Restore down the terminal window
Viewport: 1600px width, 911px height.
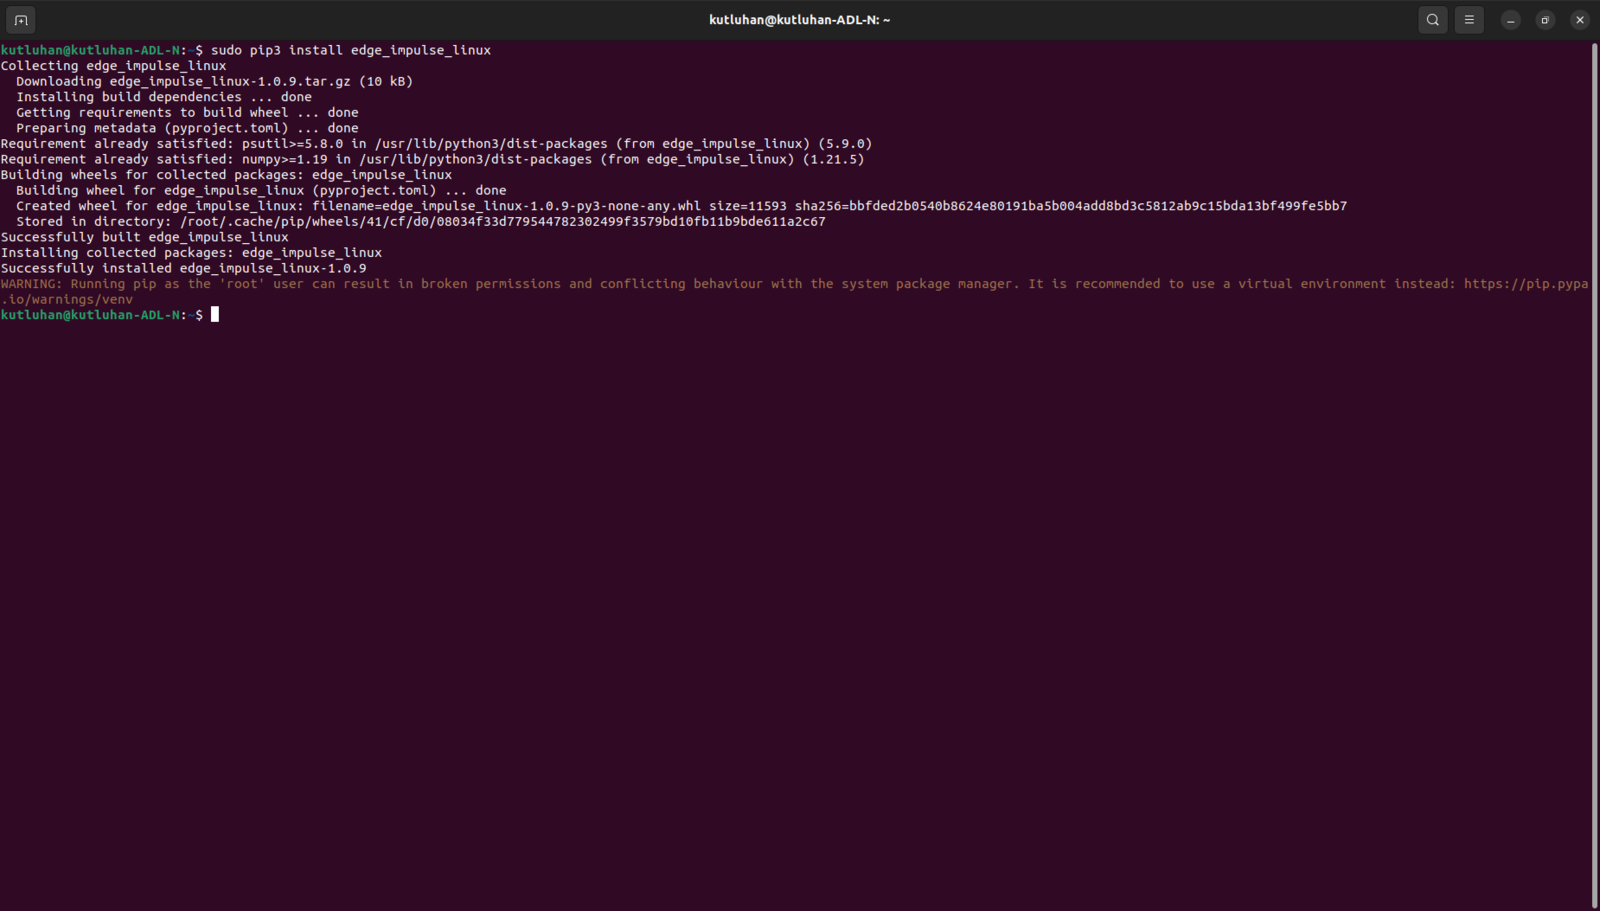pos(1545,20)
